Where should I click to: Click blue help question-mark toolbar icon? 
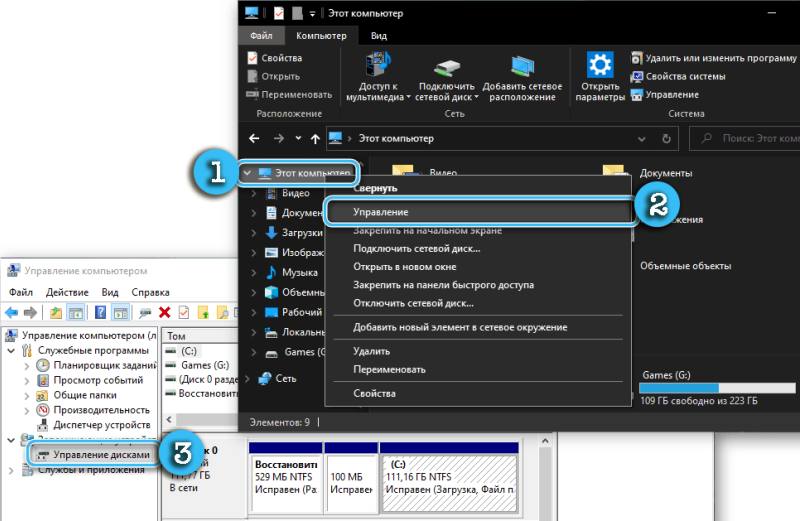click(x=100, y=312)
